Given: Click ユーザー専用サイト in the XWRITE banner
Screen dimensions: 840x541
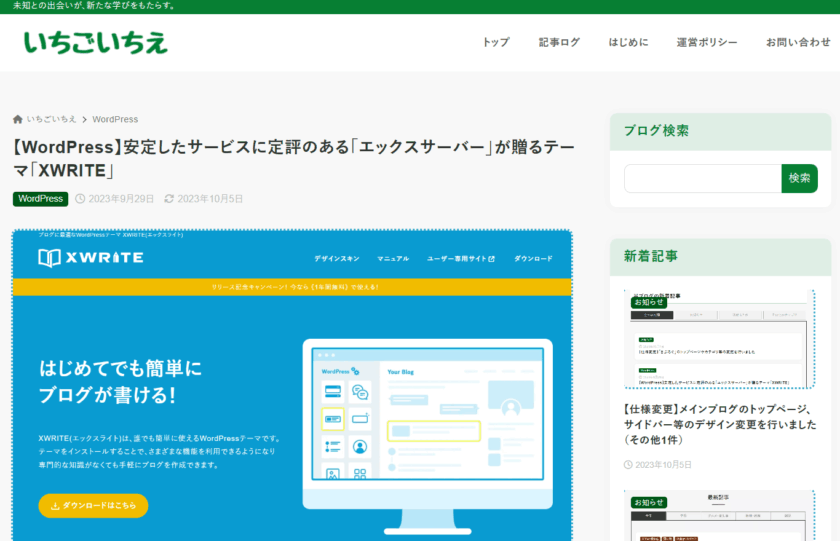Looking at the screenshot, I should 461,259.
